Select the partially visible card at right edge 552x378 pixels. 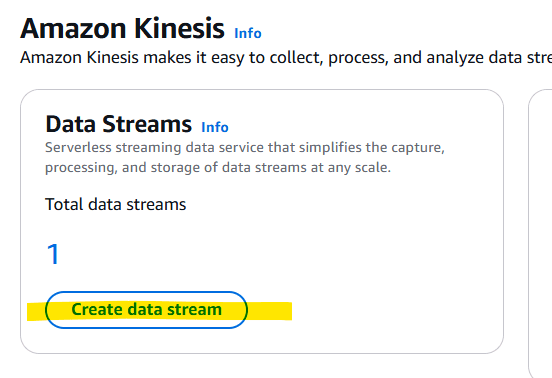coord(540,234)
